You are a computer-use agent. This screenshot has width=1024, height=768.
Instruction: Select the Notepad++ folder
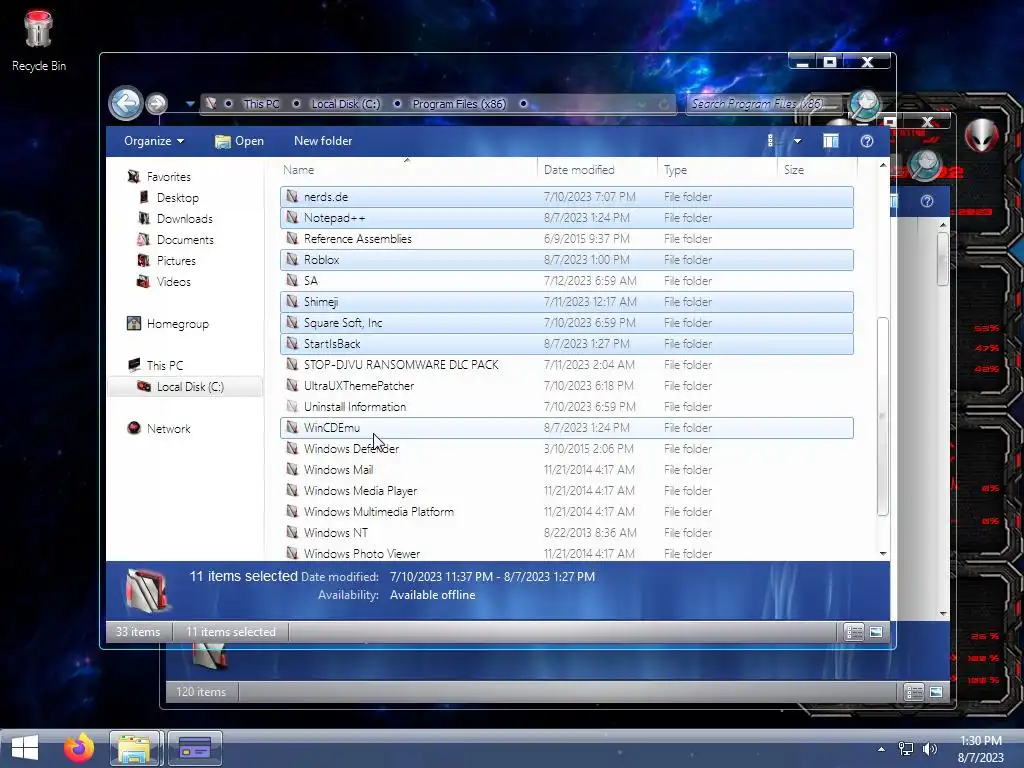(x=566, y=217)
